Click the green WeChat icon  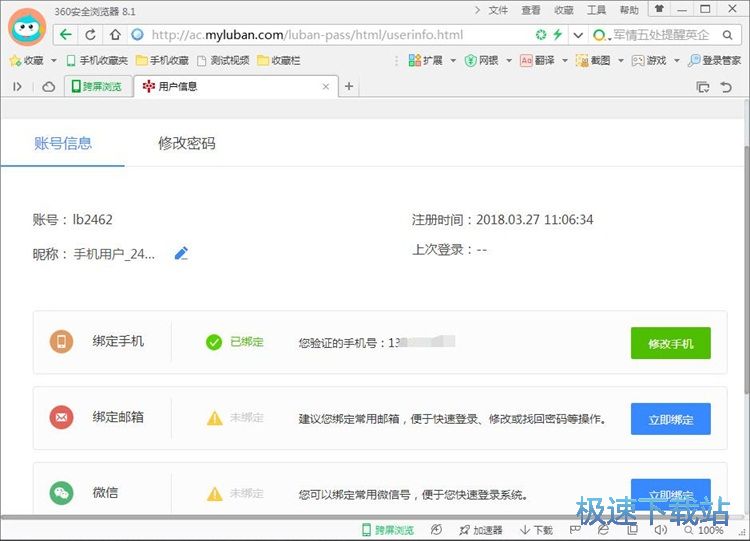pos(62,493)
